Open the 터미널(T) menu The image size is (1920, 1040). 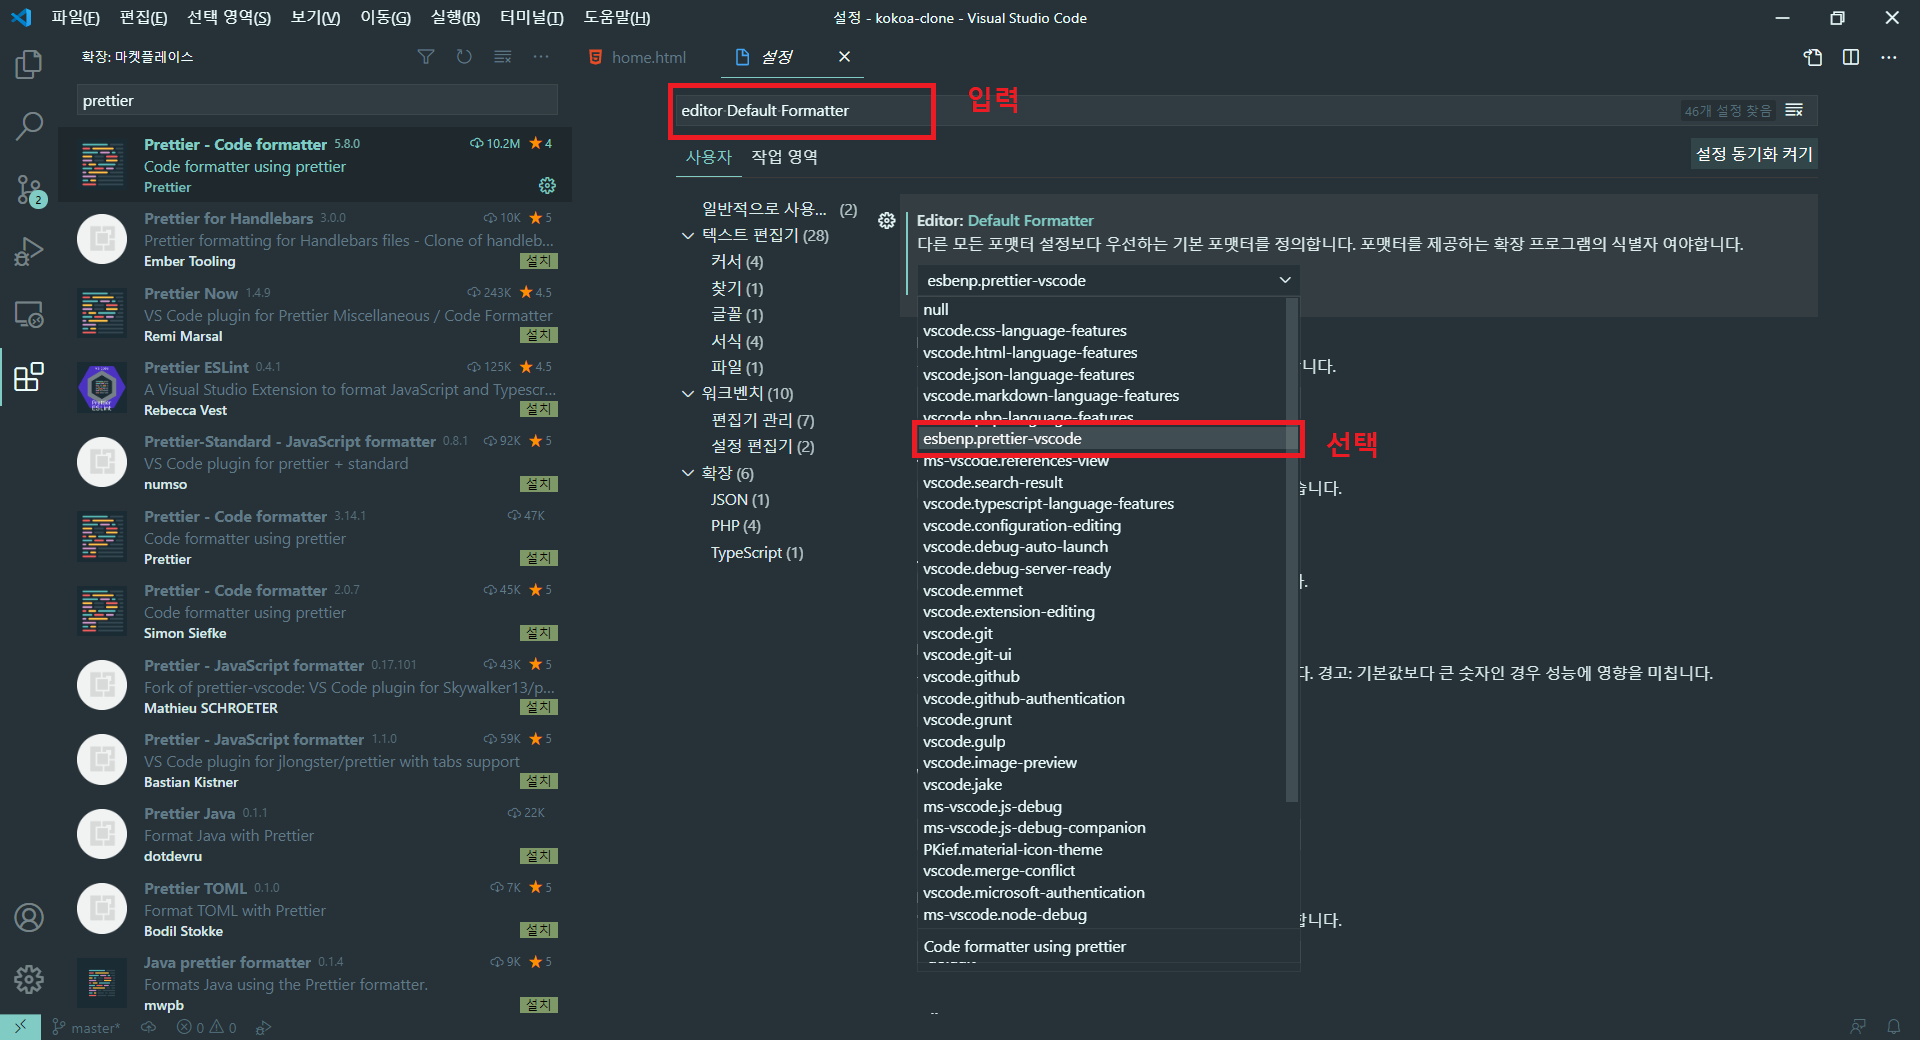(x=531, y=18)
